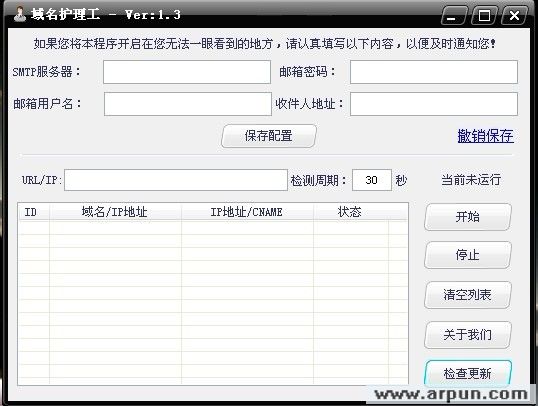Viewport: 538px width, 406px height.
Task: Click the 邮箱用户名 text box
Action: 188,104
